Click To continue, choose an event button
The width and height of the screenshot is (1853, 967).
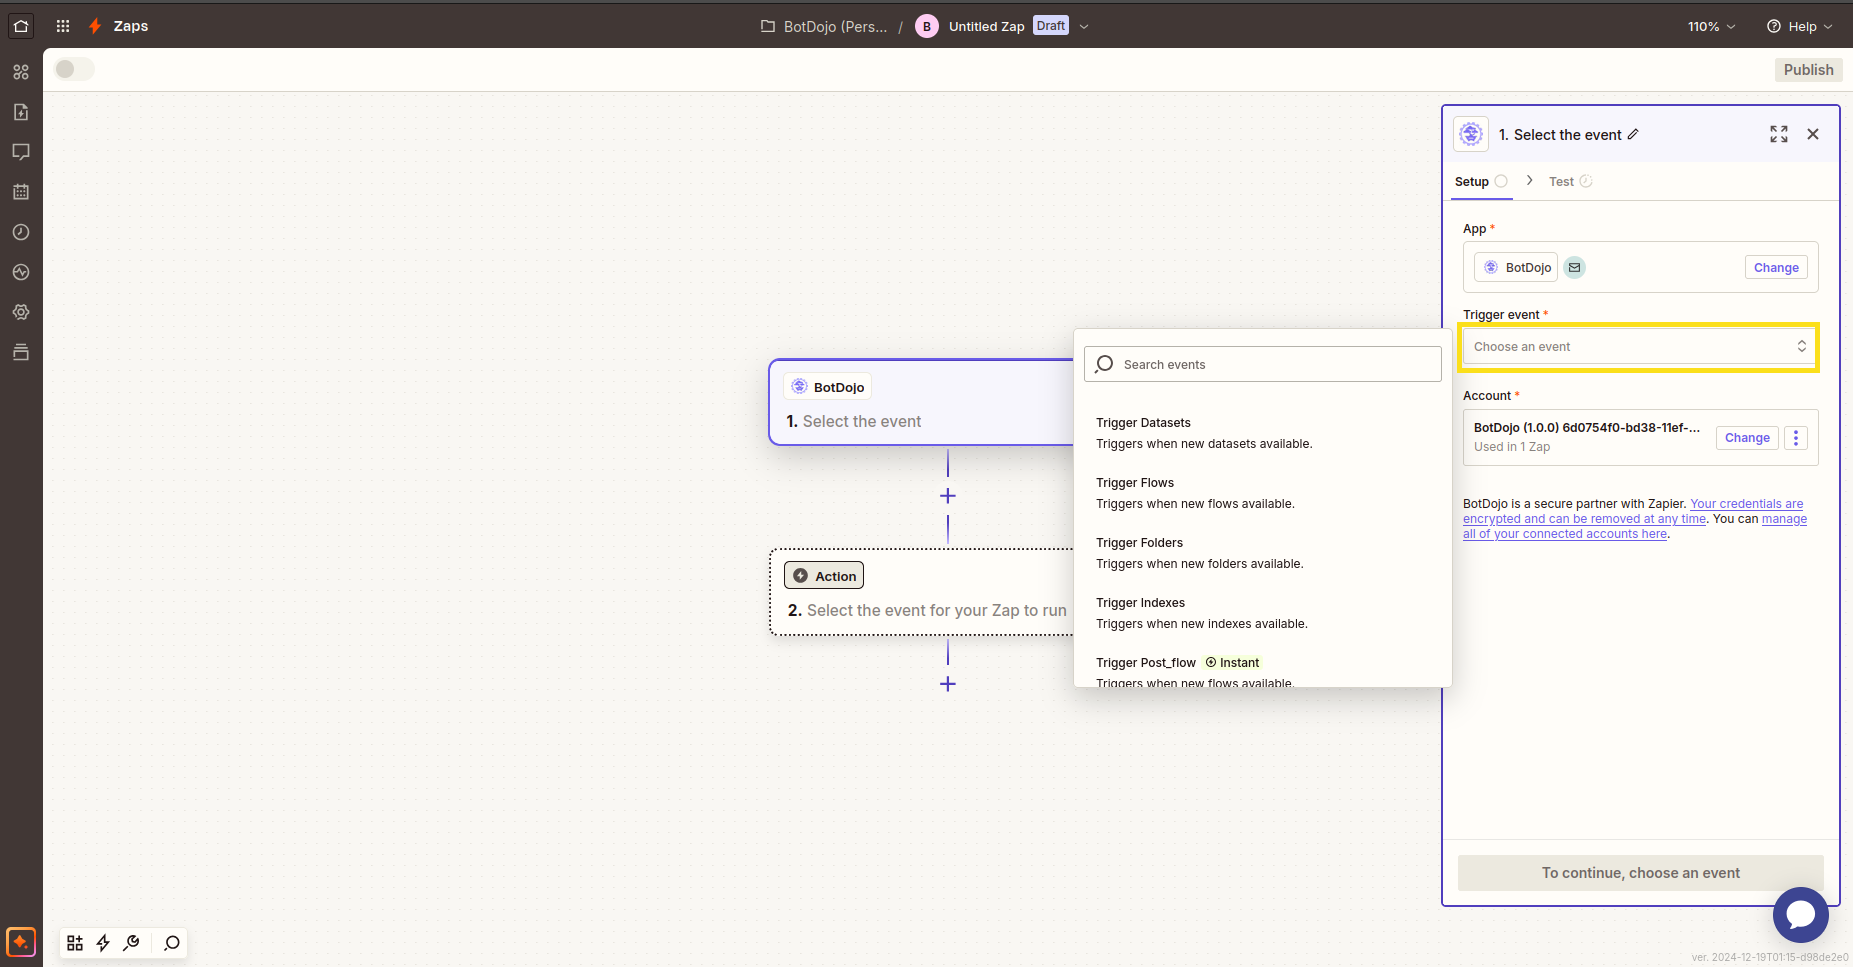(x=1640, y=873)
